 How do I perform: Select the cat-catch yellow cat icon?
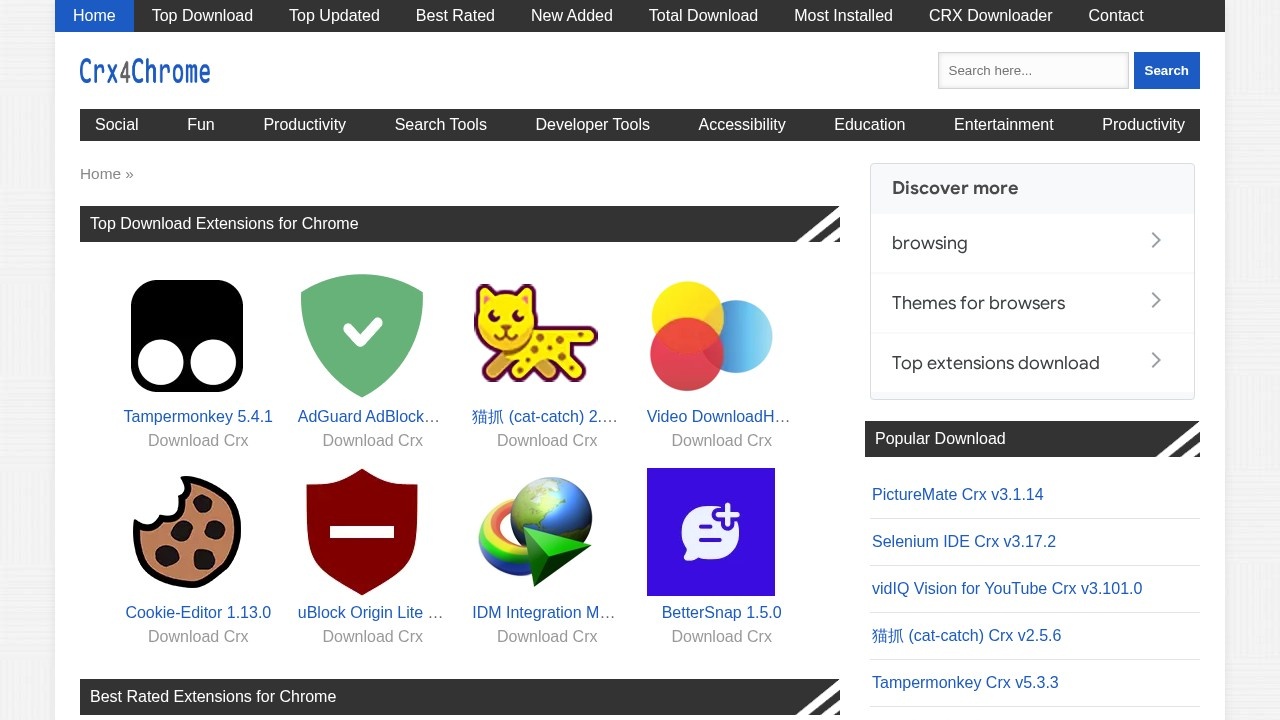(536, 334)
